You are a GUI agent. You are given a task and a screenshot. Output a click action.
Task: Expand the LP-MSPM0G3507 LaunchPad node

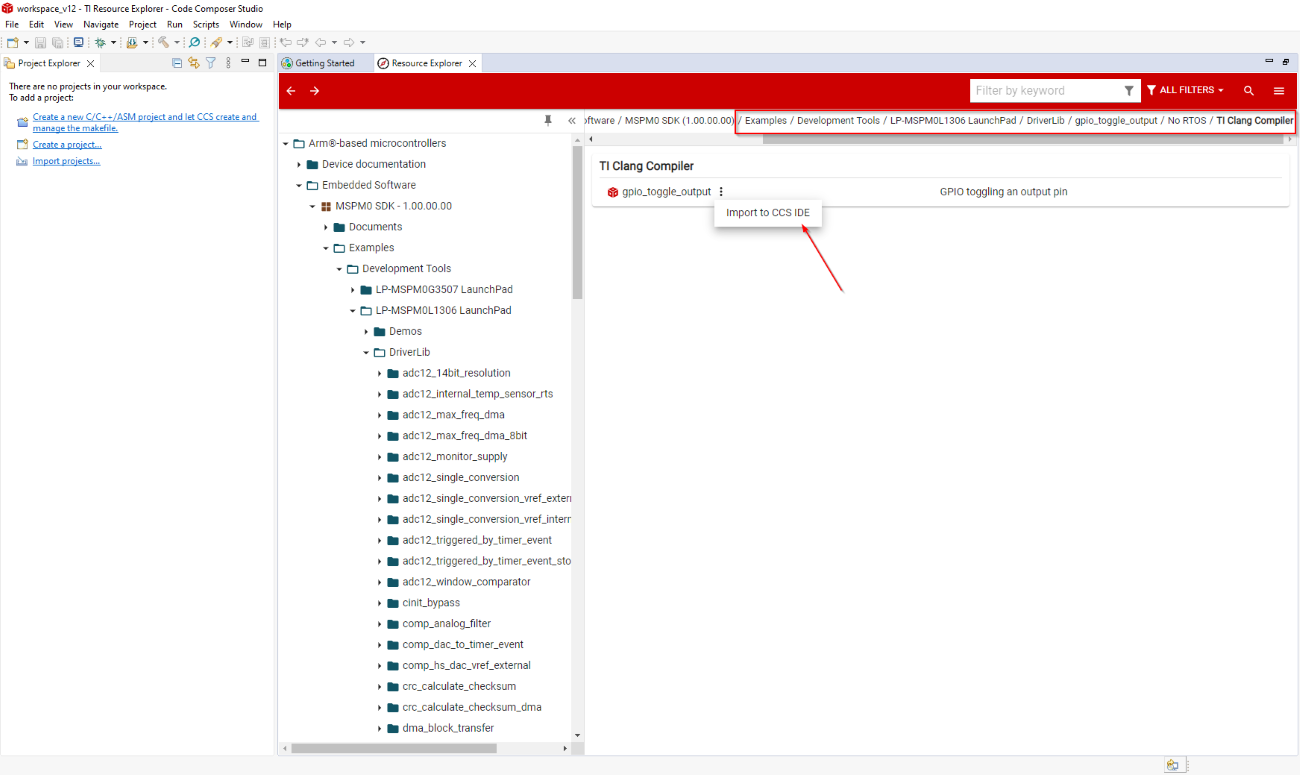[x=353, y=290]
